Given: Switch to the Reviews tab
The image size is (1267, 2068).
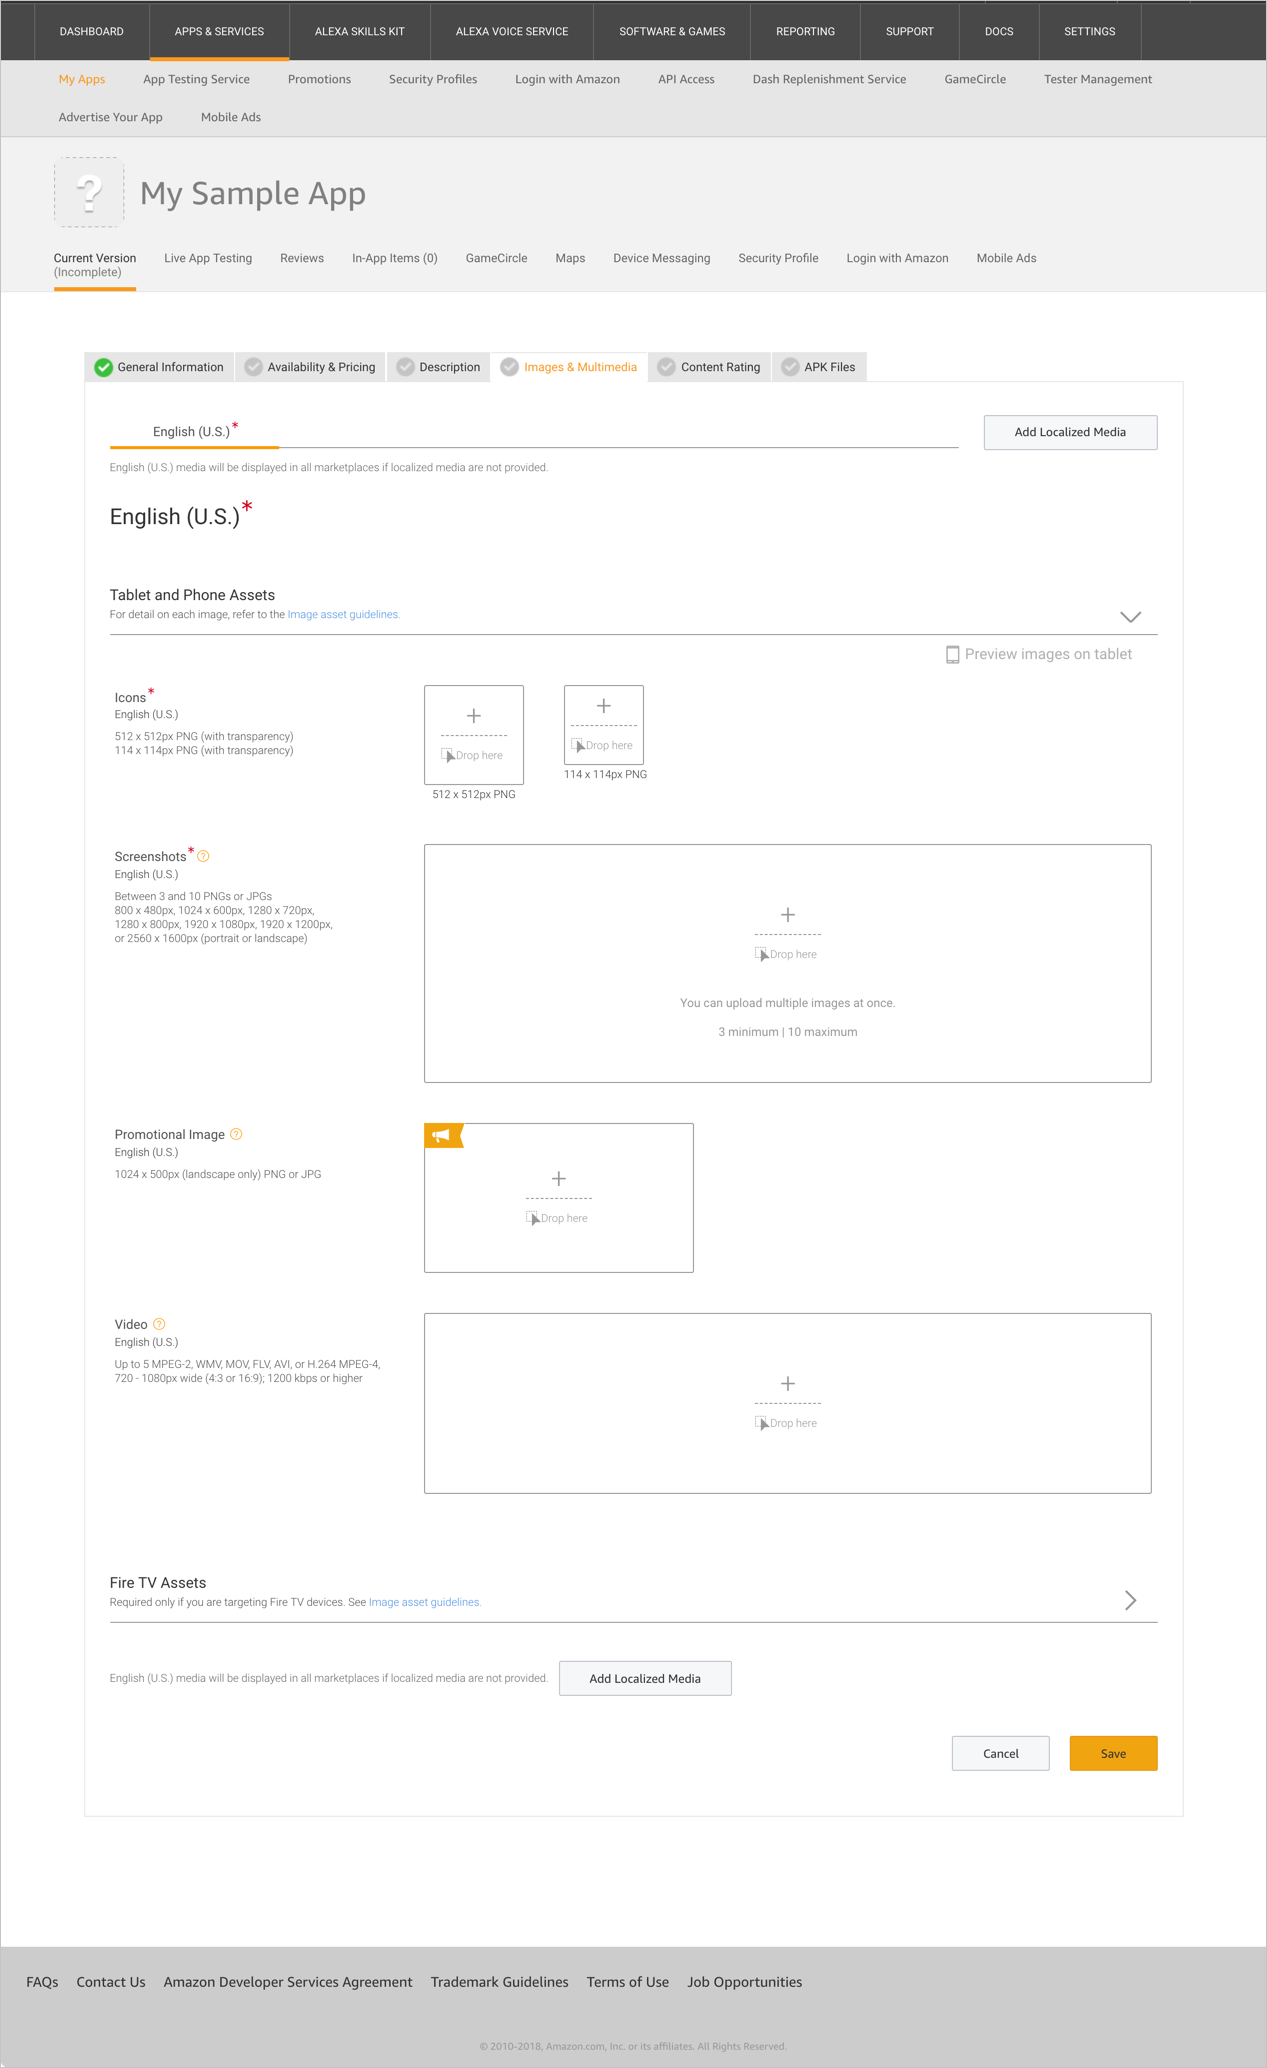Looking at the screenshot, I should click(x=302, y=258).
